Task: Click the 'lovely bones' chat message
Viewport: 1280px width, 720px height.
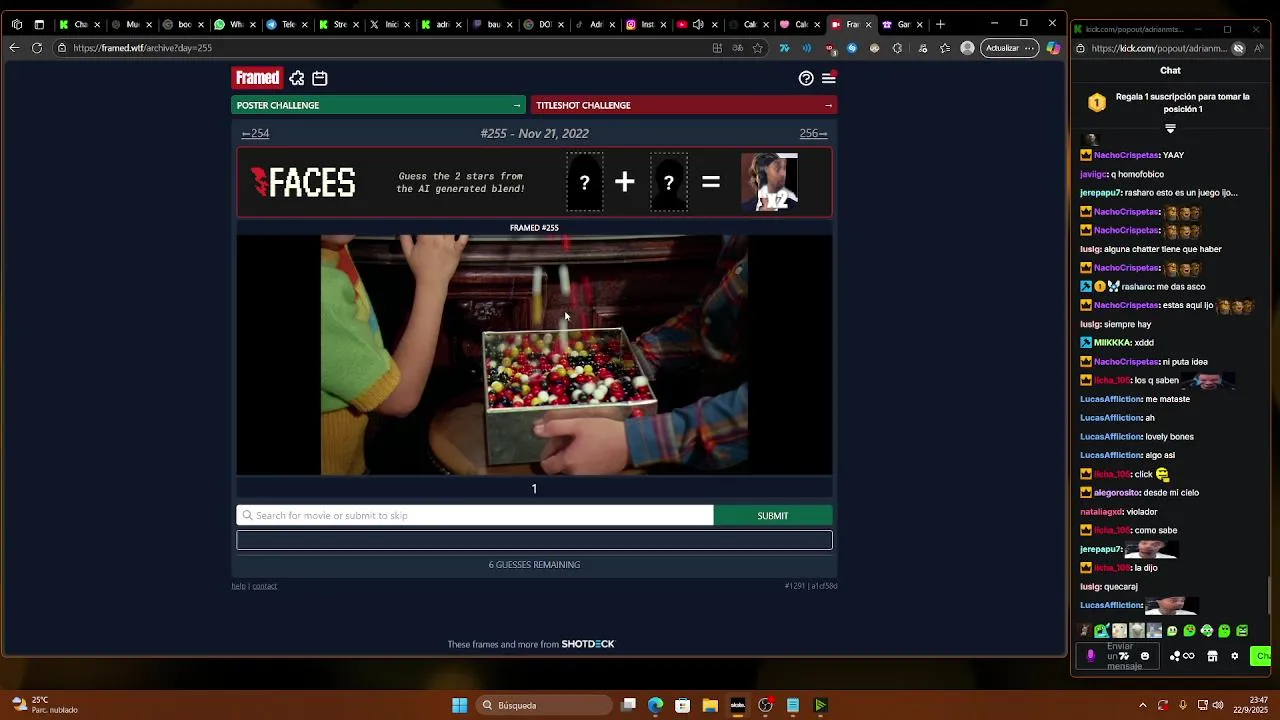Action: pos(1170,437)
